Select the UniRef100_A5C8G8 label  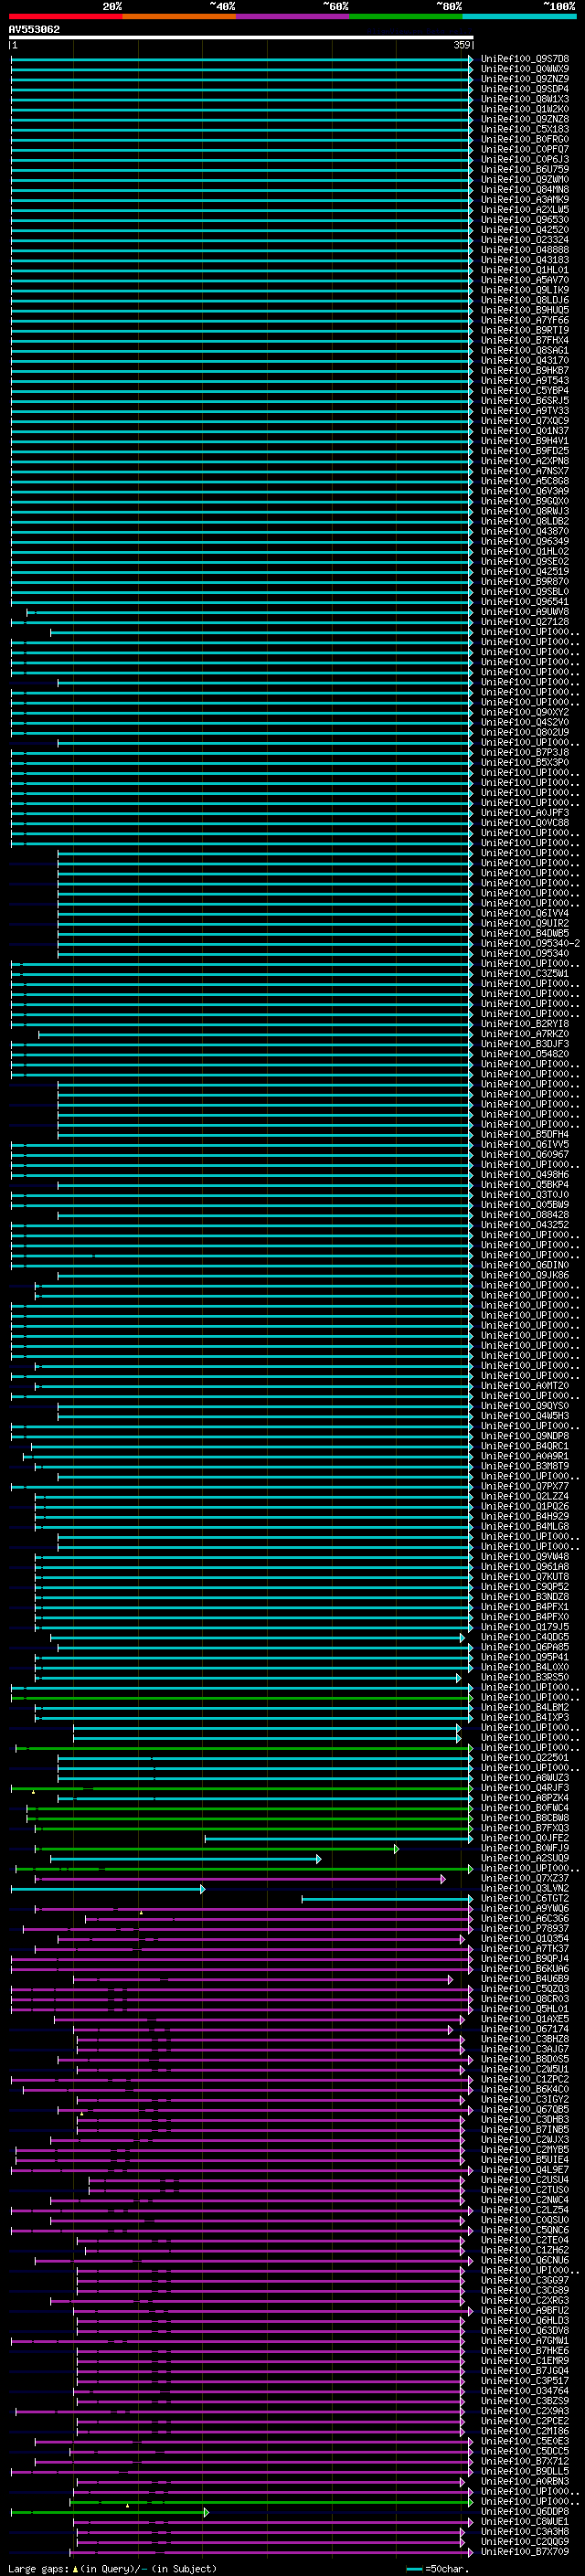525,481
